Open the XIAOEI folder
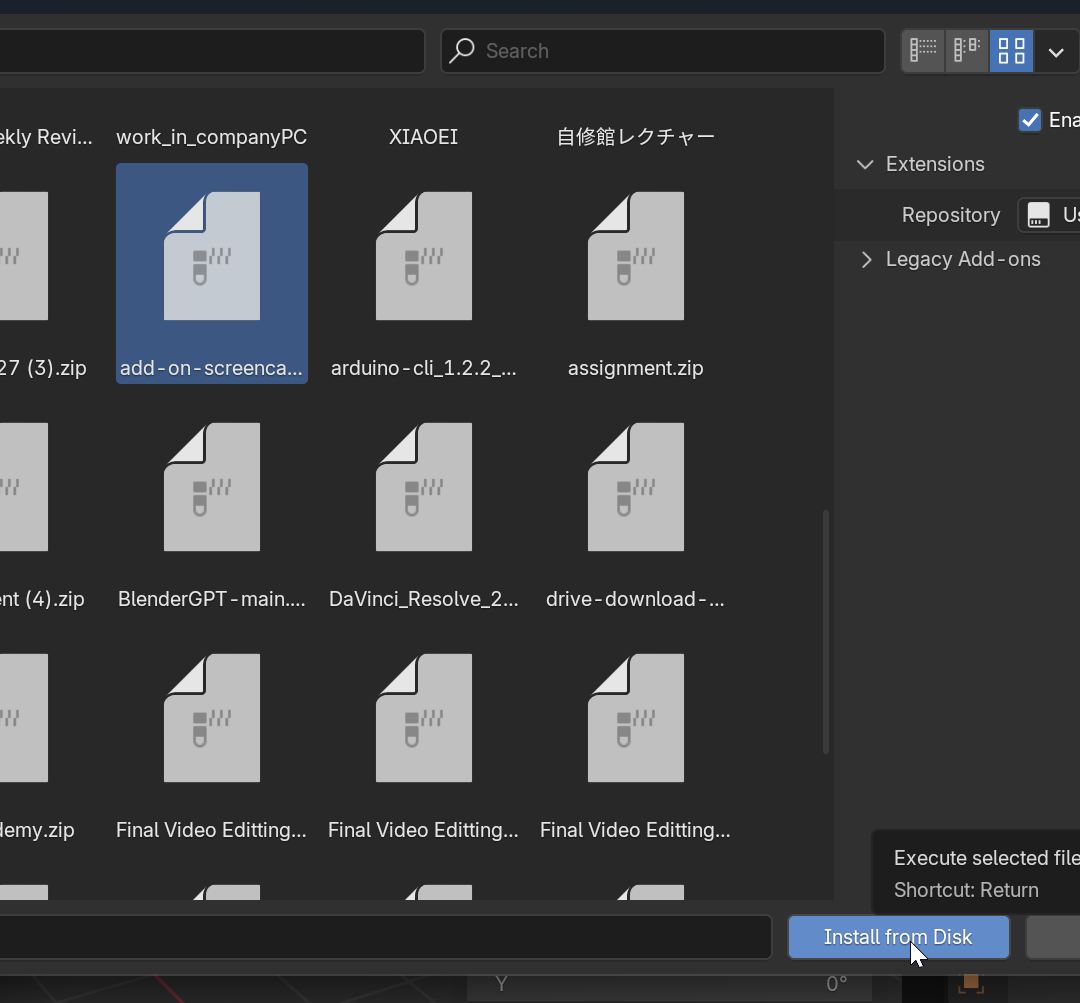The image size is (1080, 1003). click(x=423, y=137)
